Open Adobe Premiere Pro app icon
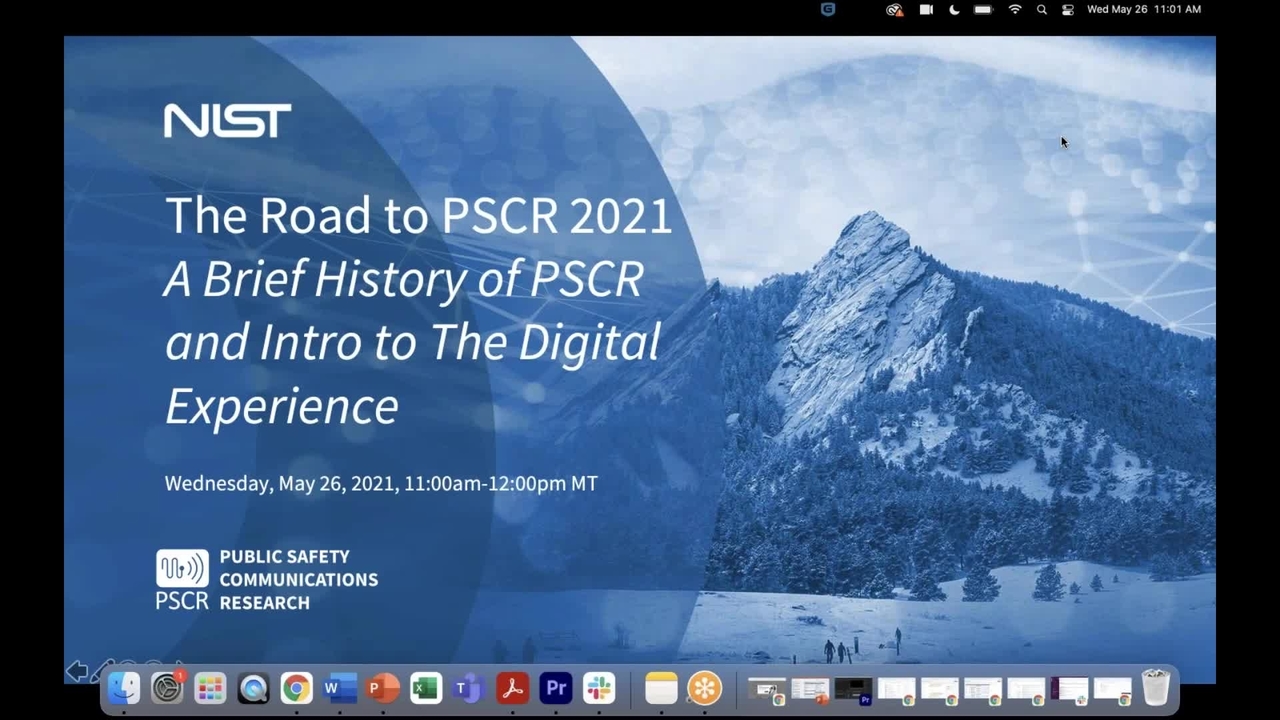 coord(556,688)
